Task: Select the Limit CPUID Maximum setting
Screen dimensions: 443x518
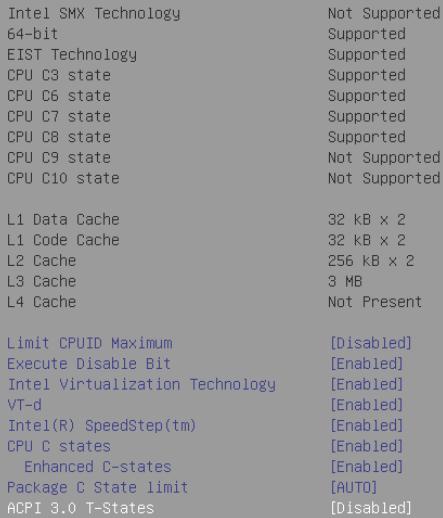Action: (x=90, y=343)
